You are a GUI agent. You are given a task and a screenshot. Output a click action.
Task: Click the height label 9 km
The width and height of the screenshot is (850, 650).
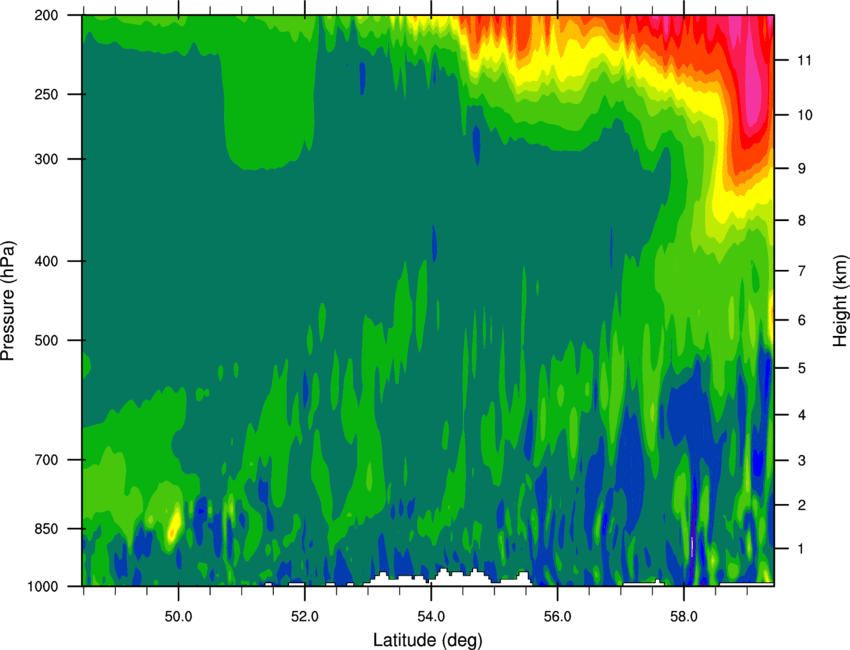pyautogui.click(x=801, y=169)
